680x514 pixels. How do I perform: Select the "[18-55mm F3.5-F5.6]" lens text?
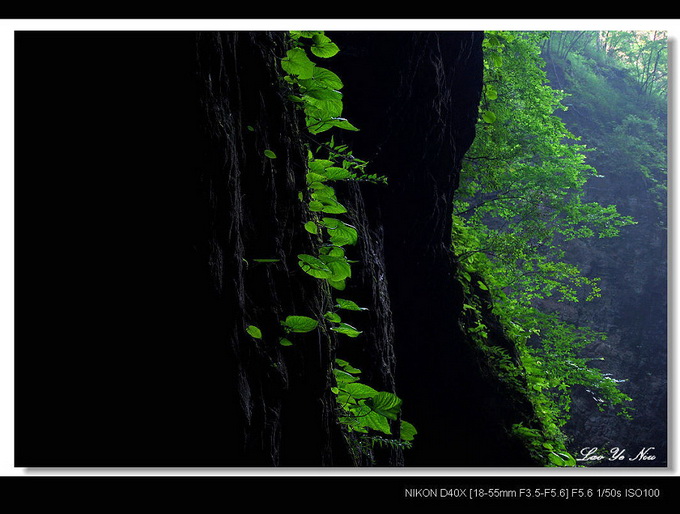click(519, 493)
